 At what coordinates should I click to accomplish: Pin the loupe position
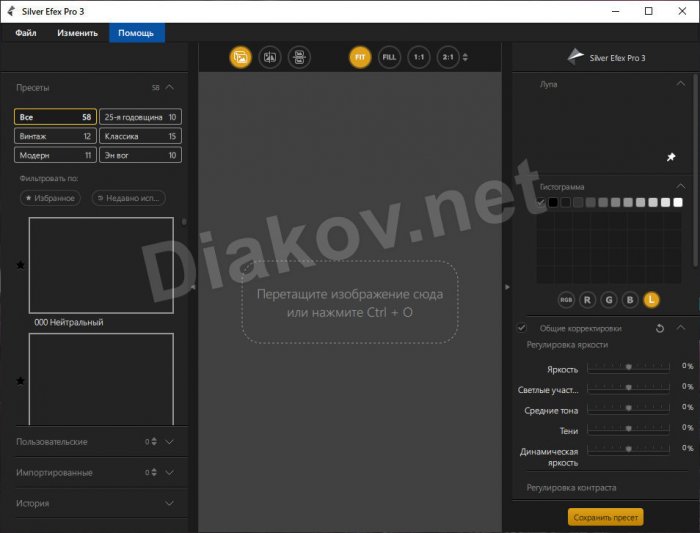pyautogui.click(x=671, y=157)
